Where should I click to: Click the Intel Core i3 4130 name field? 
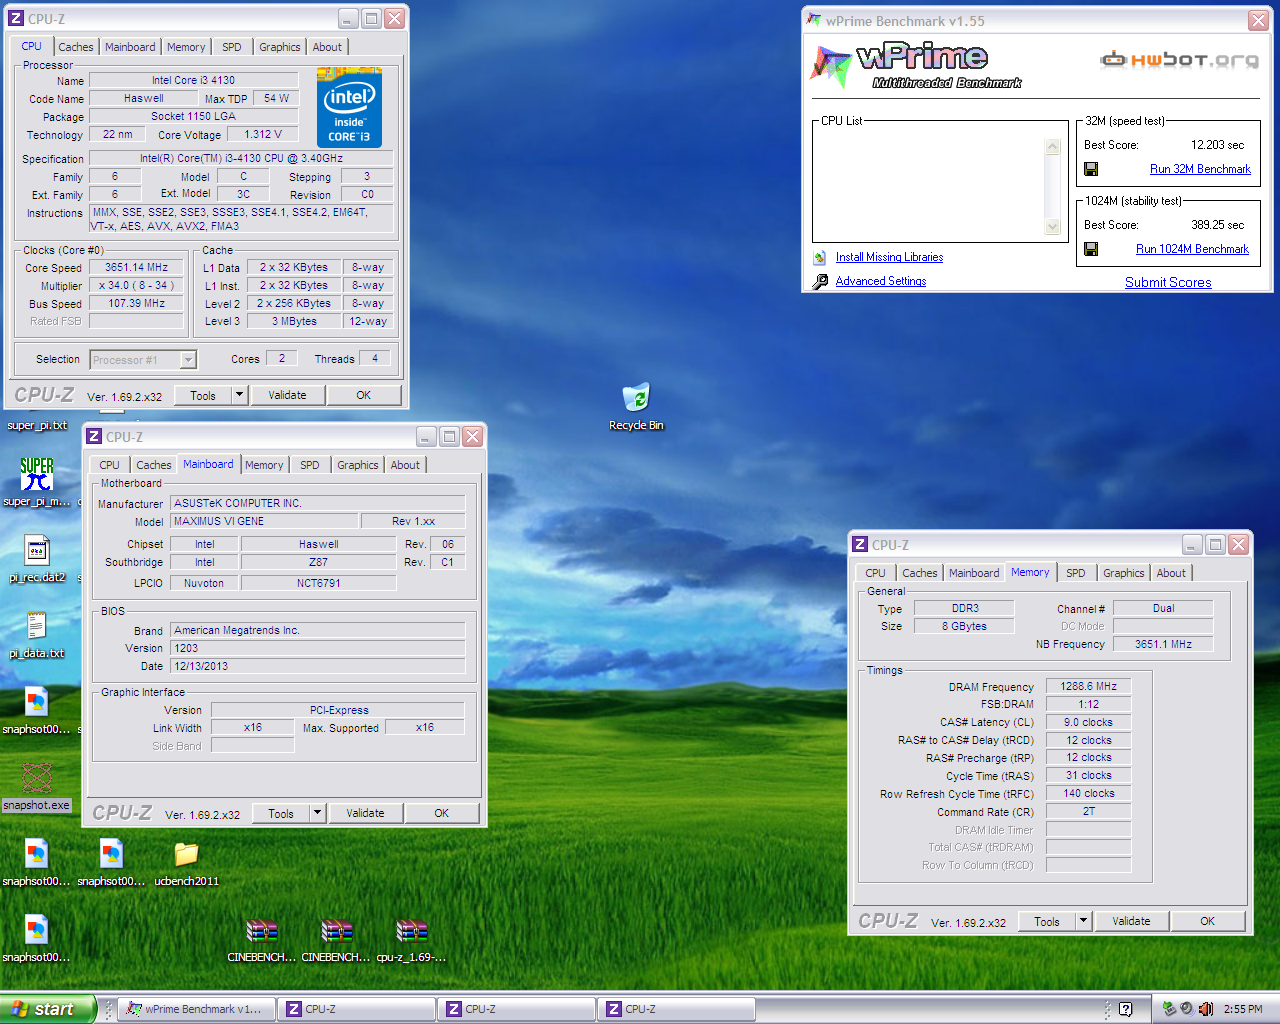click(194, 80)
